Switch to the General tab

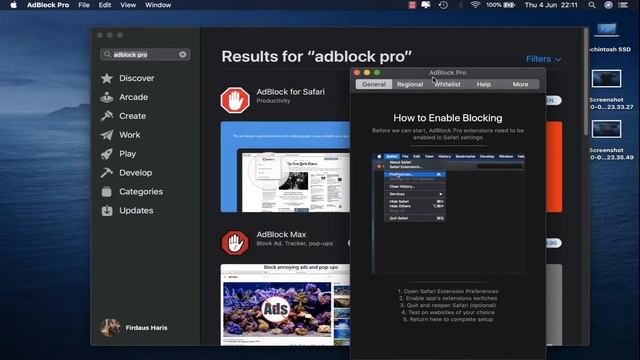374,84
